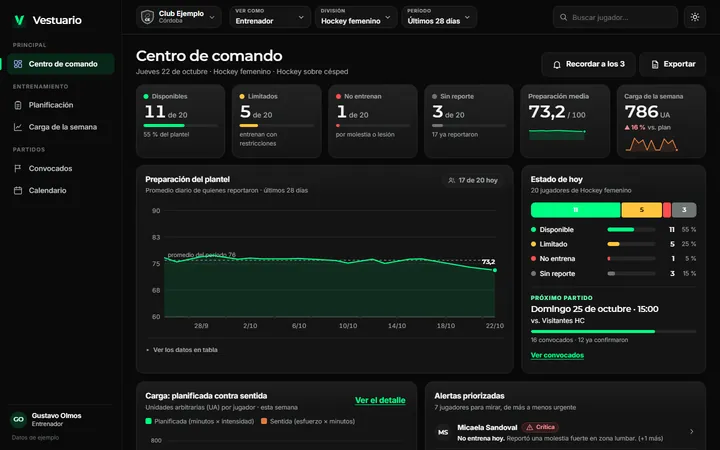The image size is (720, 450).
Task: Select the Convocados flag icon
Action: click(x=18, y=169)
